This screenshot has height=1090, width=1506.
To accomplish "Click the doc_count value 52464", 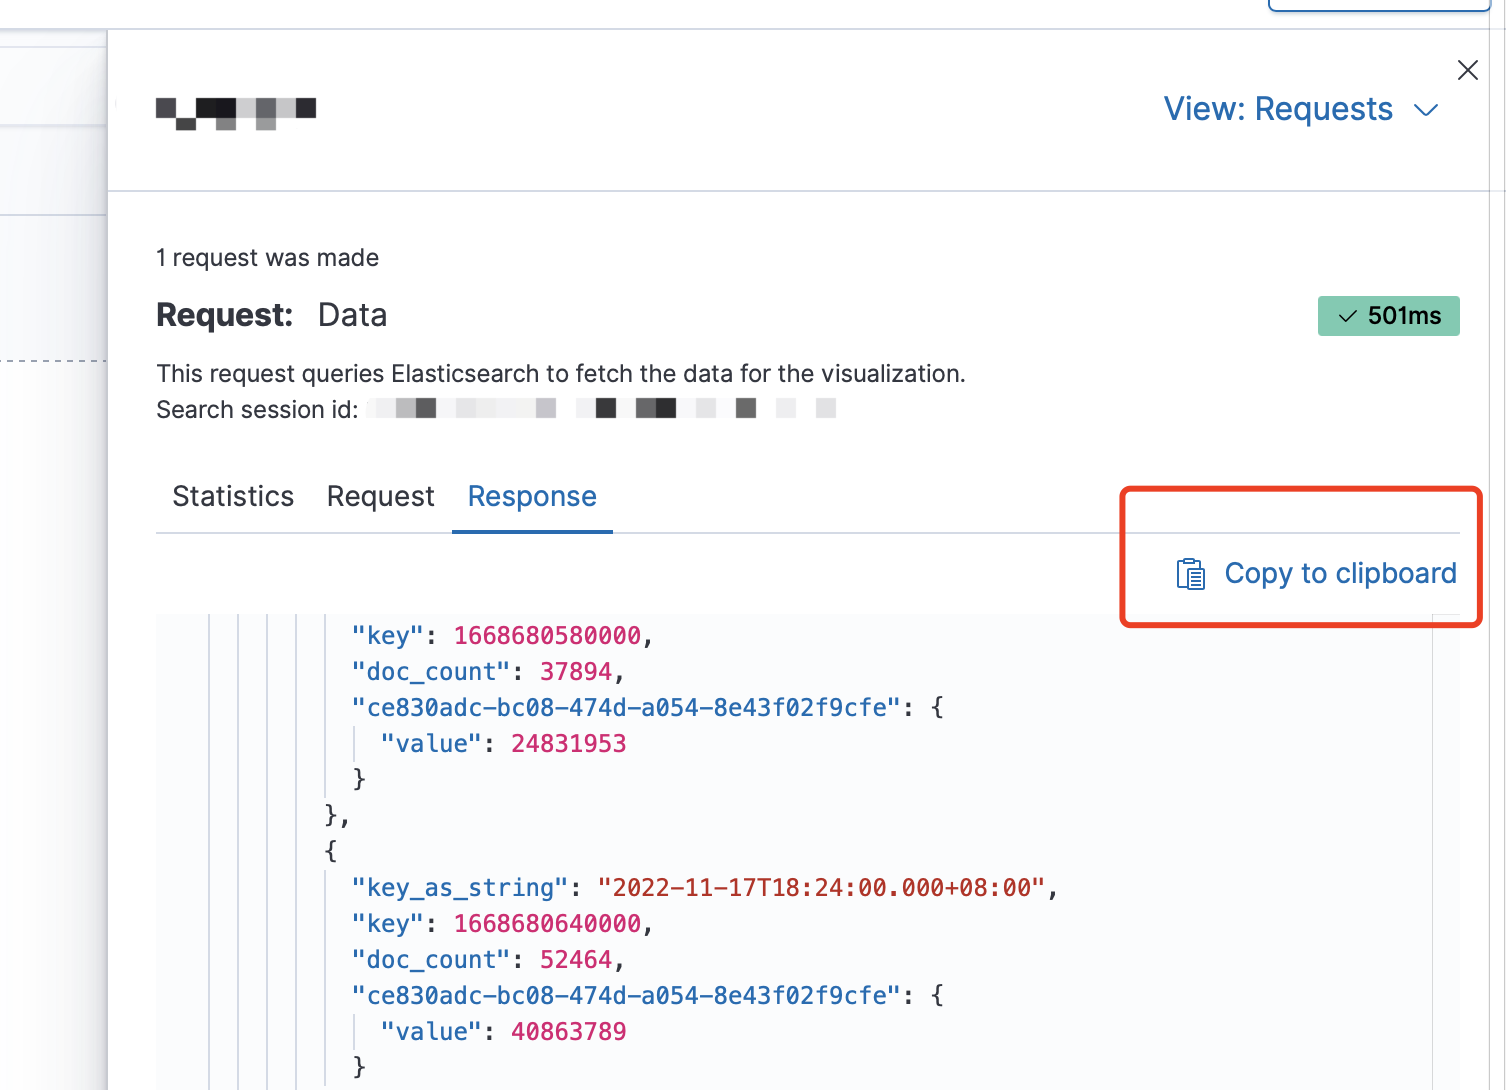I will click(x=576, y=960).
